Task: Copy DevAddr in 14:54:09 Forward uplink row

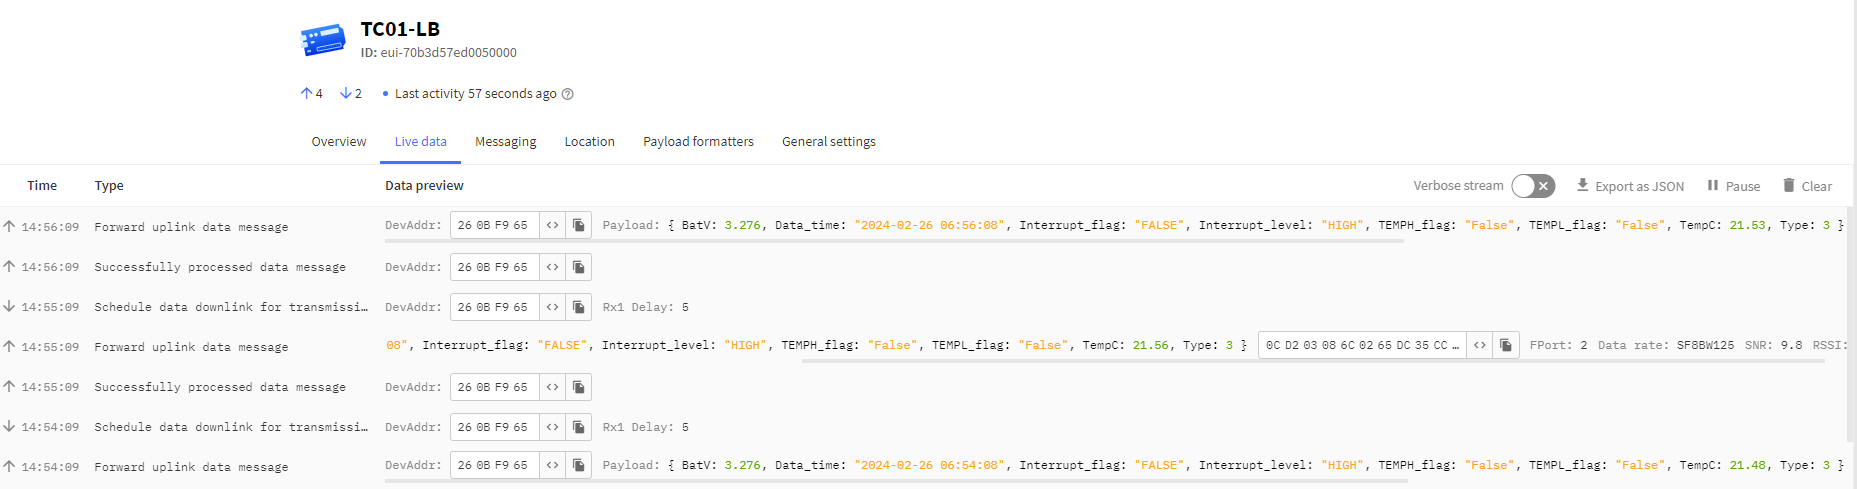Action: tap(578, 465)
